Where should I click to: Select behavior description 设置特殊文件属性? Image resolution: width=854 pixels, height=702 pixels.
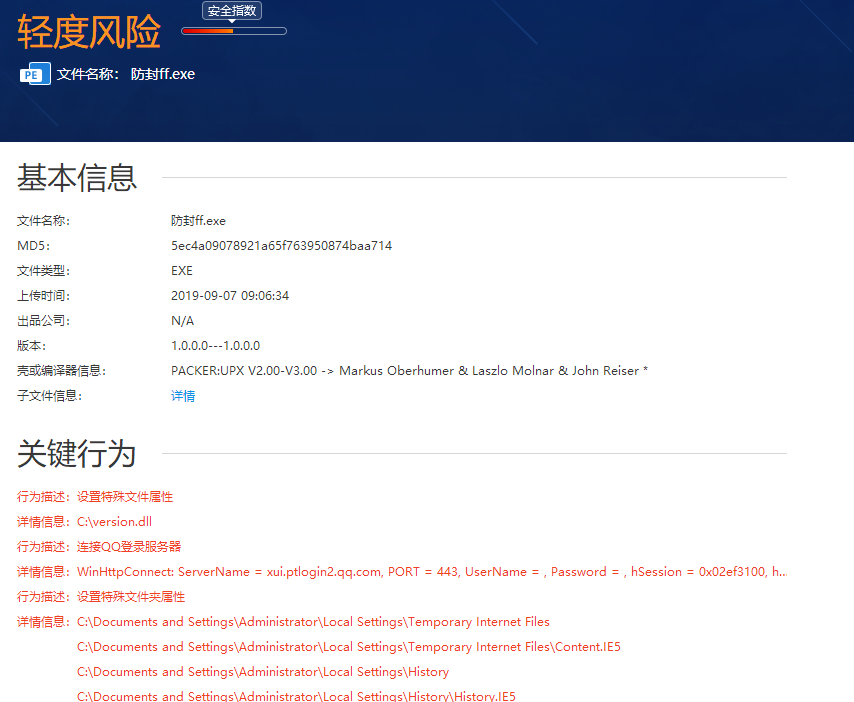[125, 497]
